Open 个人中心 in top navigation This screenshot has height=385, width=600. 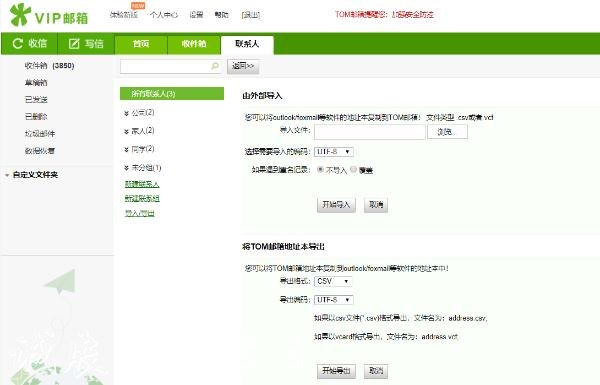click(x=164, y=15)
